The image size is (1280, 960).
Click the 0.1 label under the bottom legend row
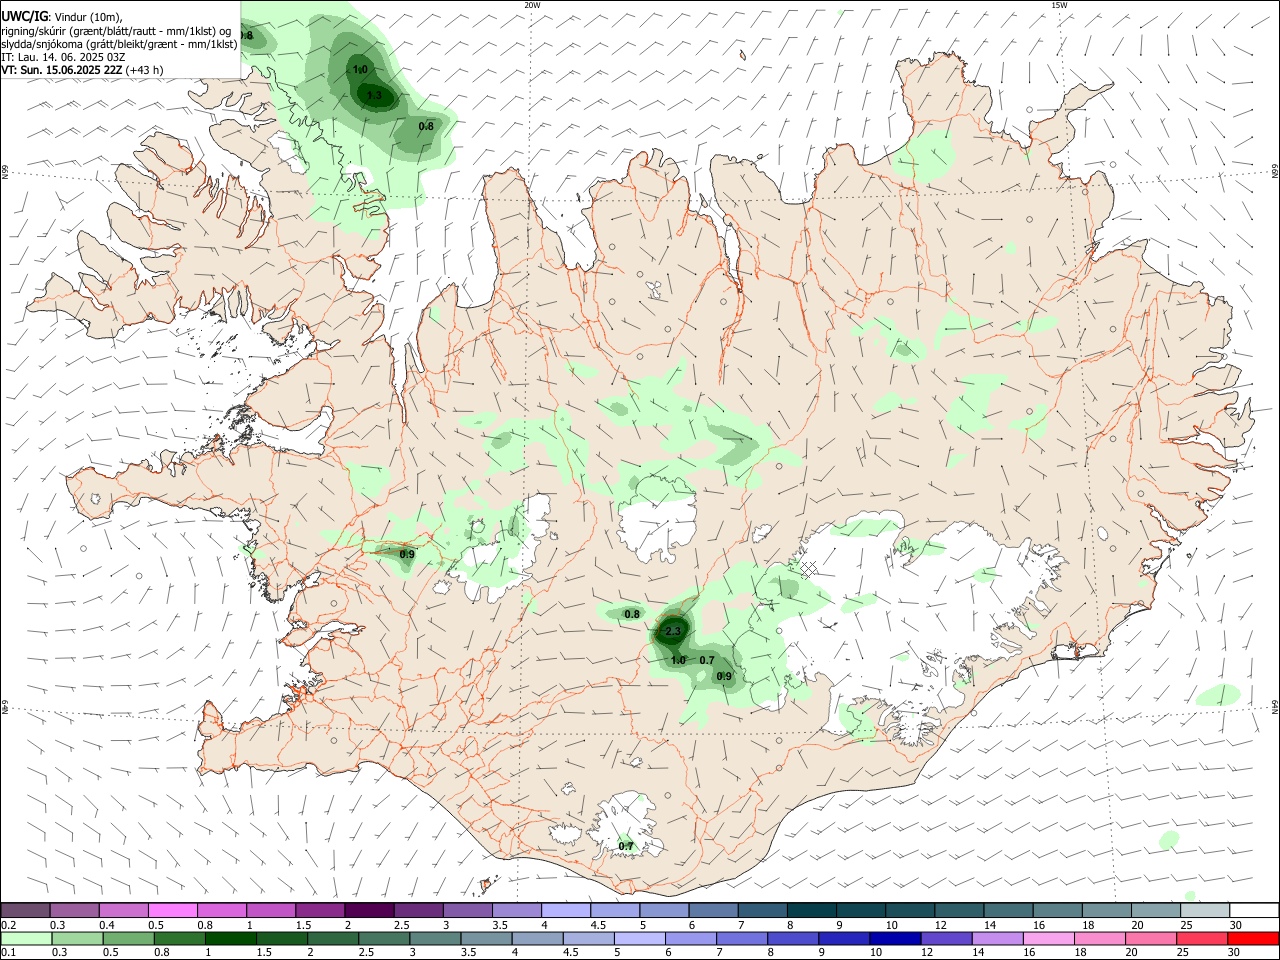[x=8, y=953]
